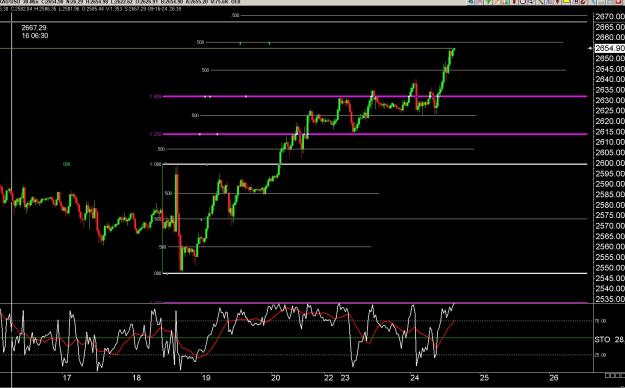Screen dimensions: 625x388
Task: Click the current price arrow marker
Action: click(x=591, y=48)
